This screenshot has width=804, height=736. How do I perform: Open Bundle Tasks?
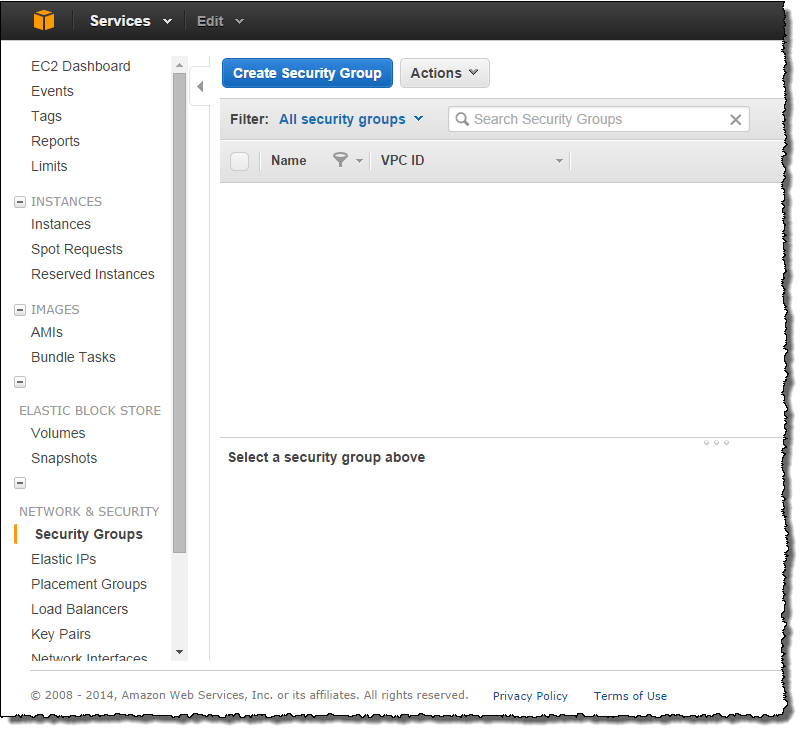[73, 357]
